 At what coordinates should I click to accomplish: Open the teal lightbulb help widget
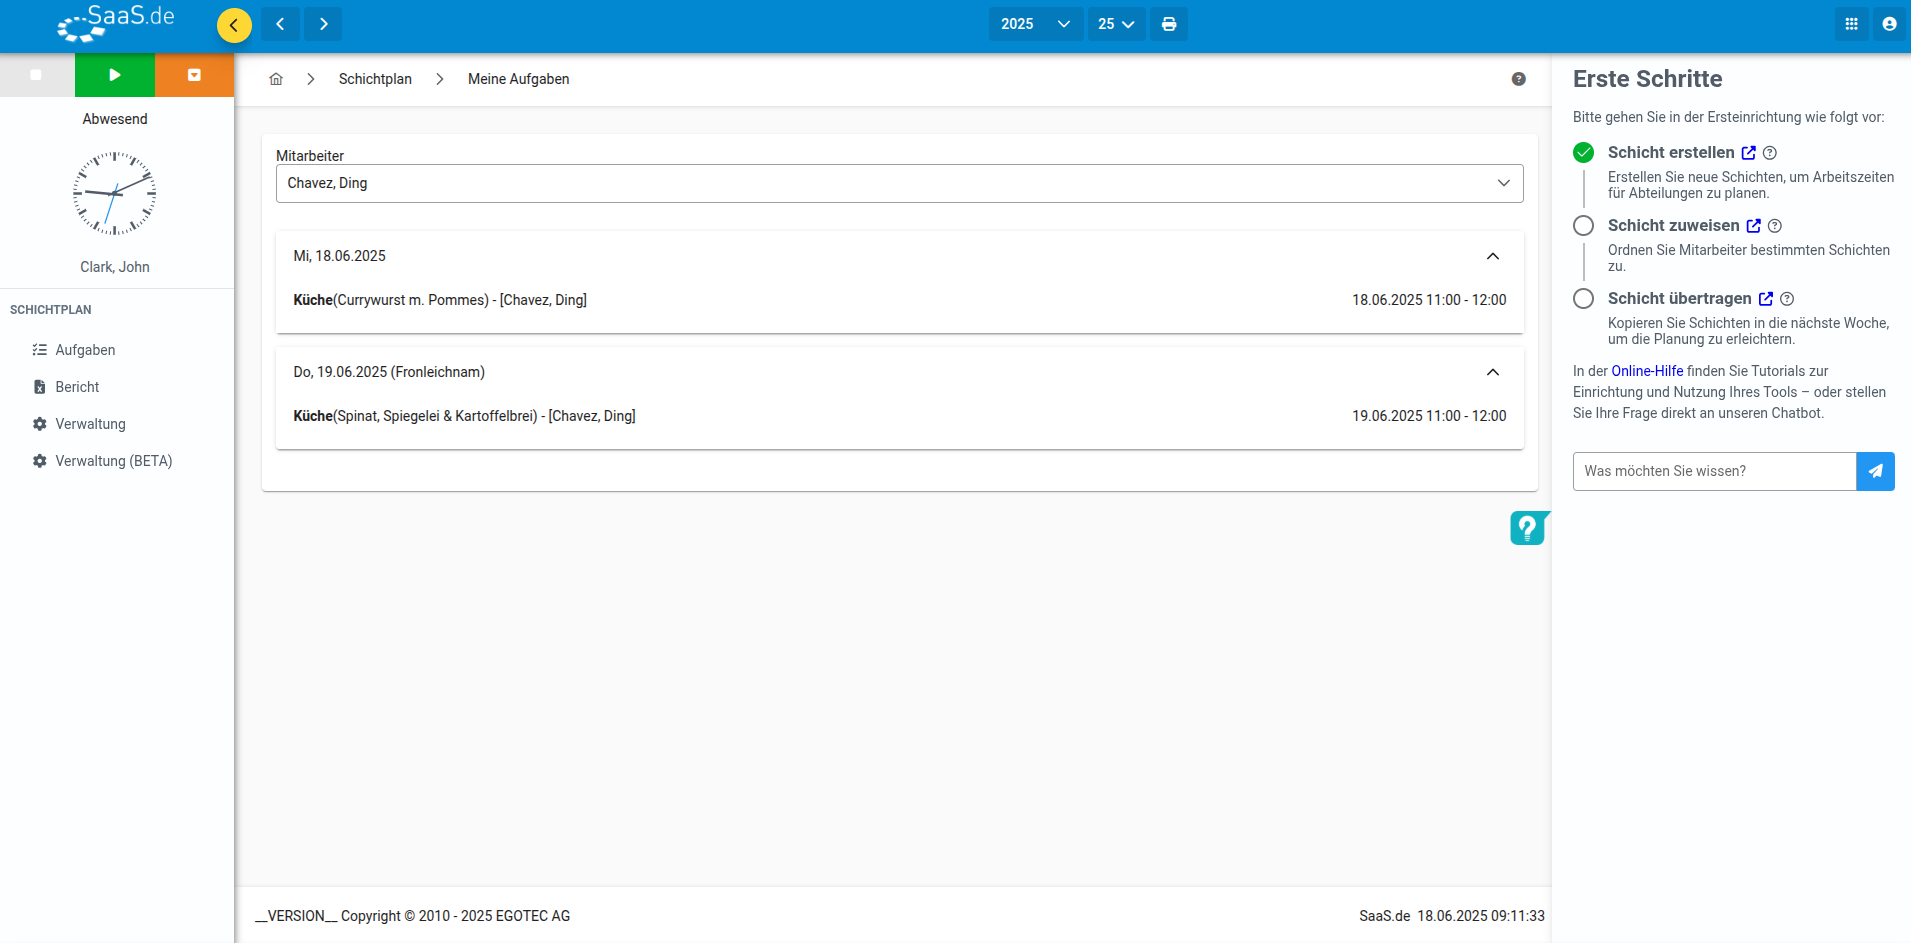(x=1528, y=527)
